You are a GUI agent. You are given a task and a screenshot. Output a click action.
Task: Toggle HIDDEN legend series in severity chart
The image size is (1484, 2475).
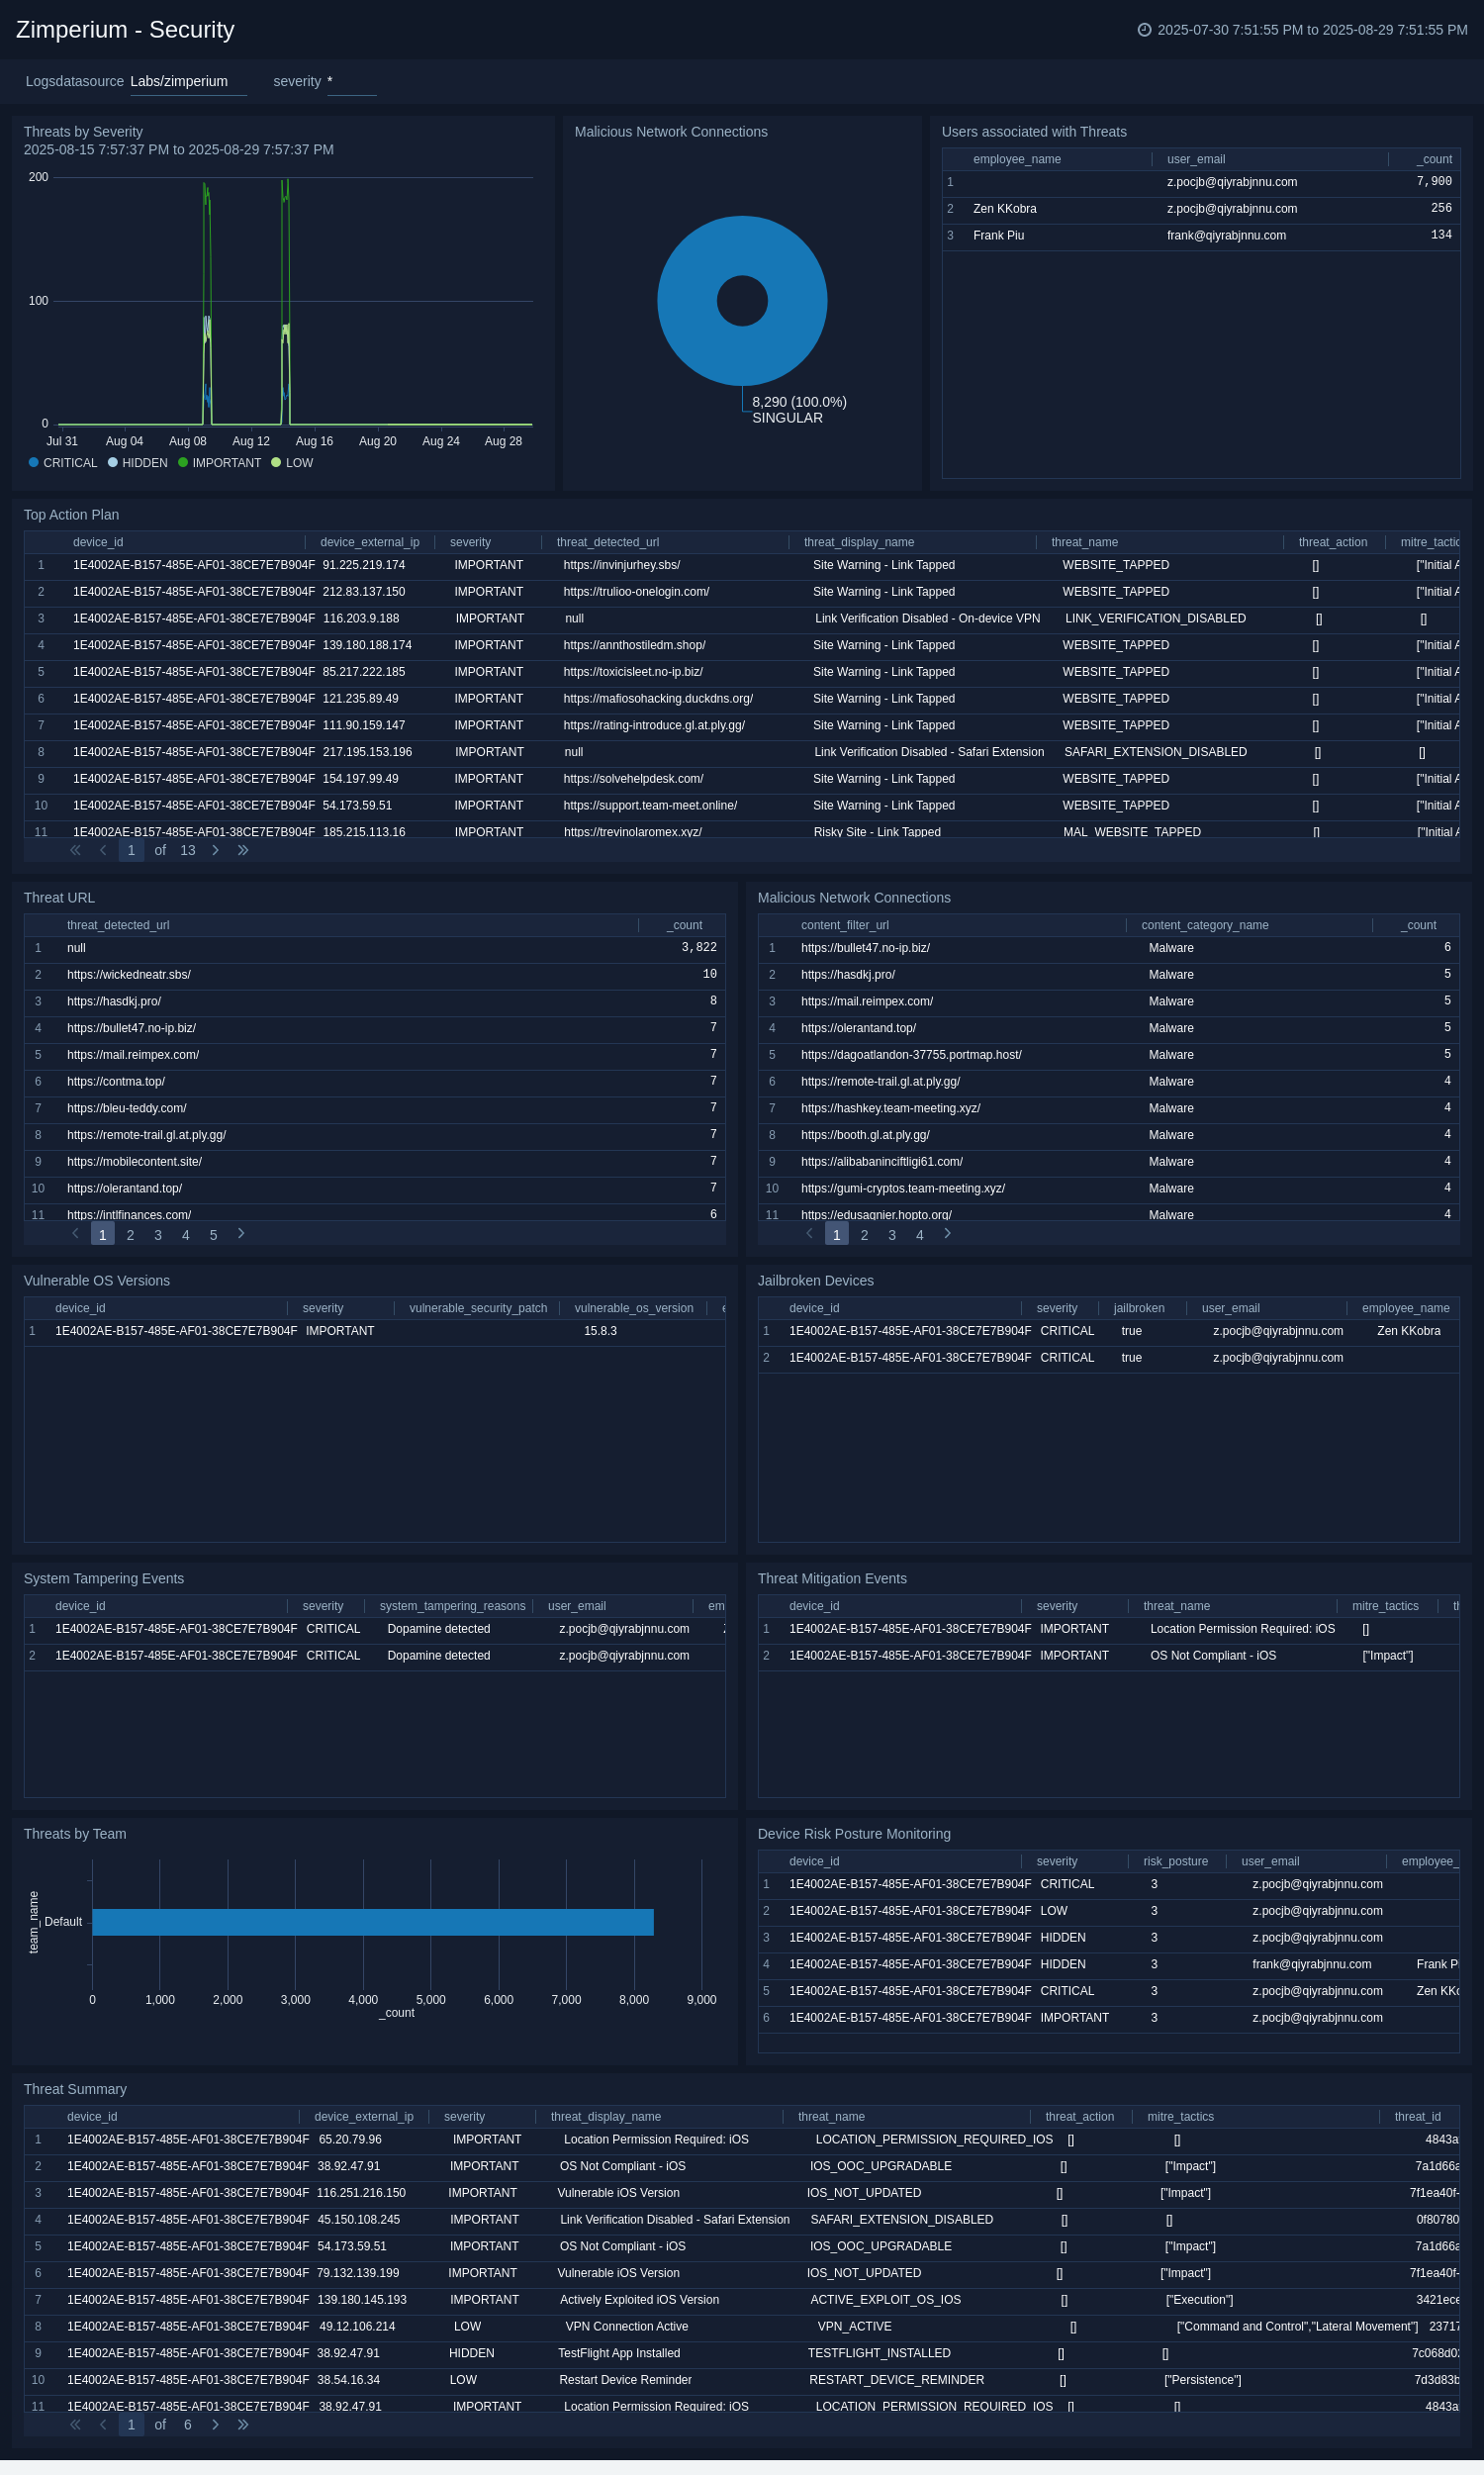click(x=138, y=463)
